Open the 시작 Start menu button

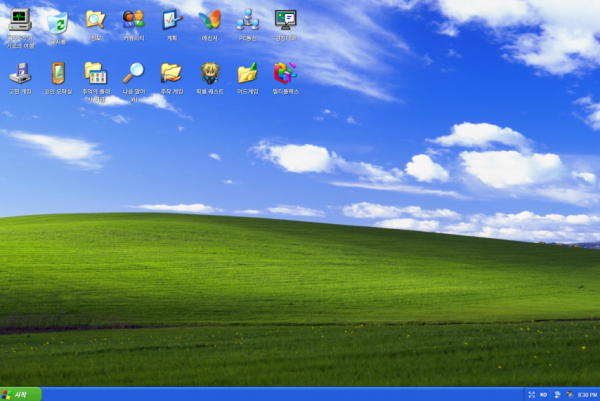21,394
